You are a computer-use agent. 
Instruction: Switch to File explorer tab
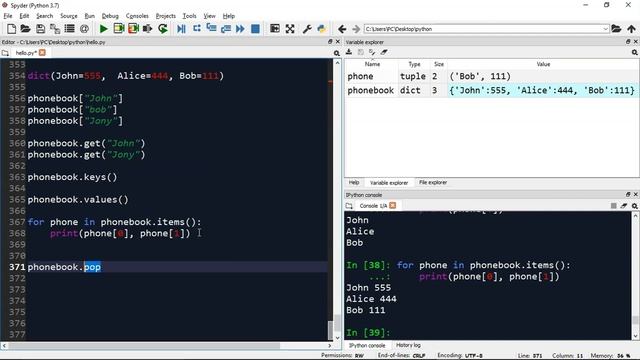pos(433,182)
